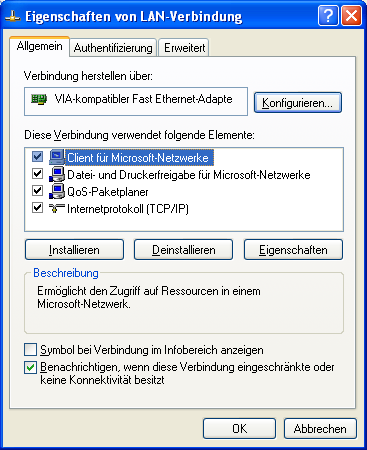Click the network adapter card icon
The width and height of the screenshot is (367, 450).
pos(39,99)
